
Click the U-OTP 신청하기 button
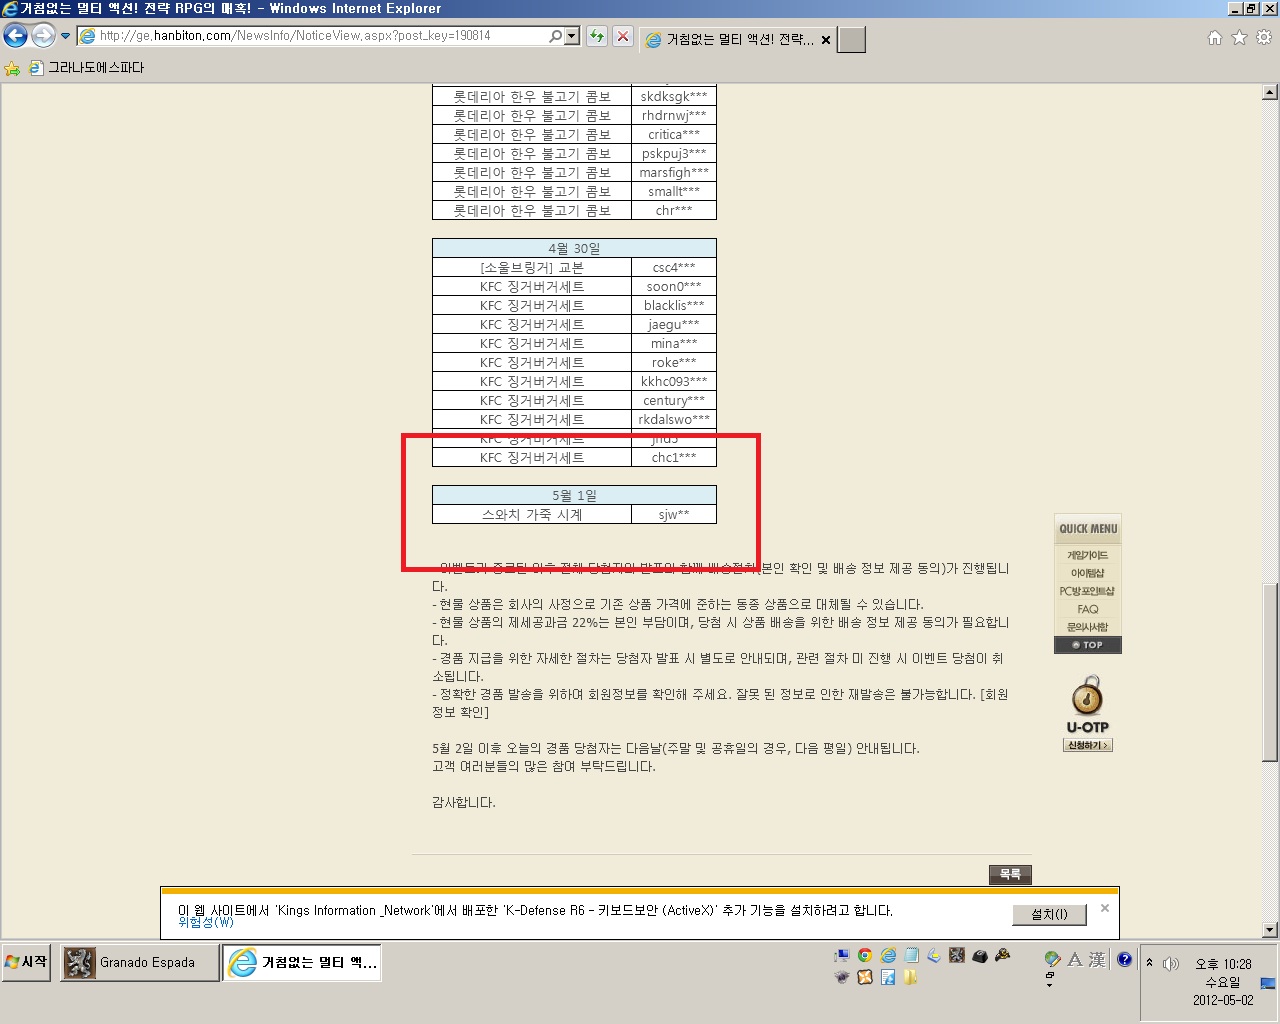(x=1088, y=745)
